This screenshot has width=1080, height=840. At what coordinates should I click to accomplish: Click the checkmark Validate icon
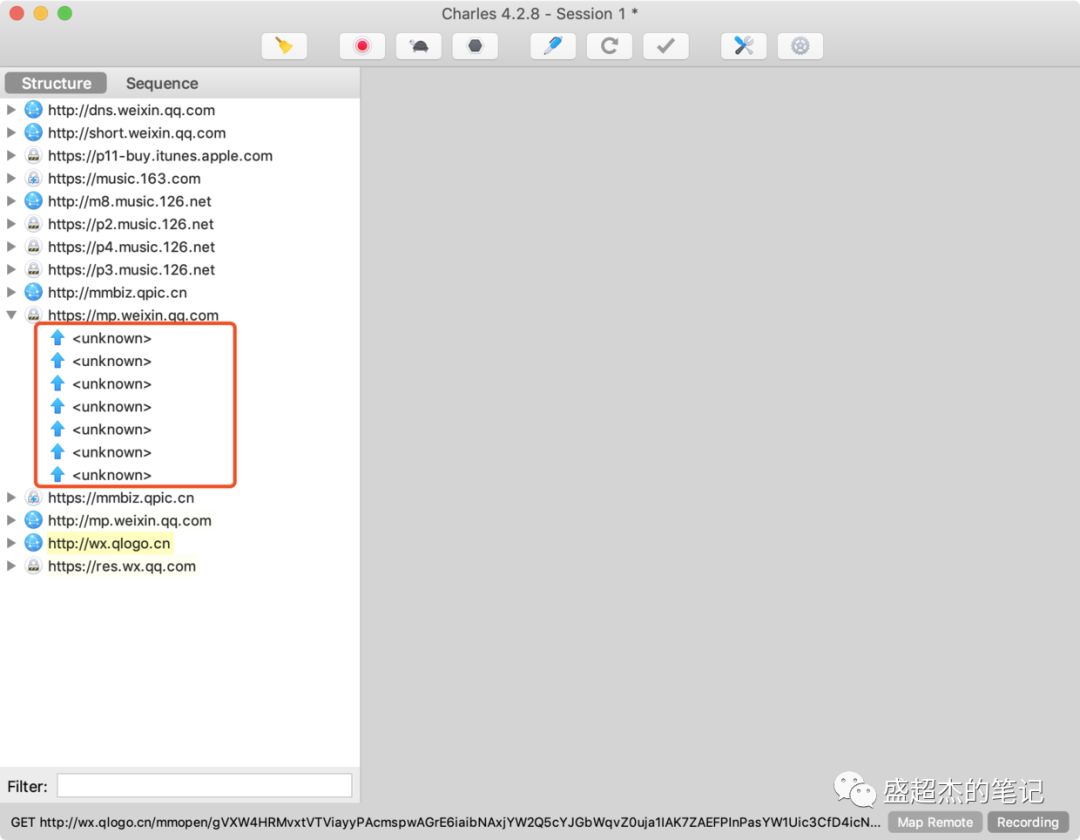click(x=665, y=46)
